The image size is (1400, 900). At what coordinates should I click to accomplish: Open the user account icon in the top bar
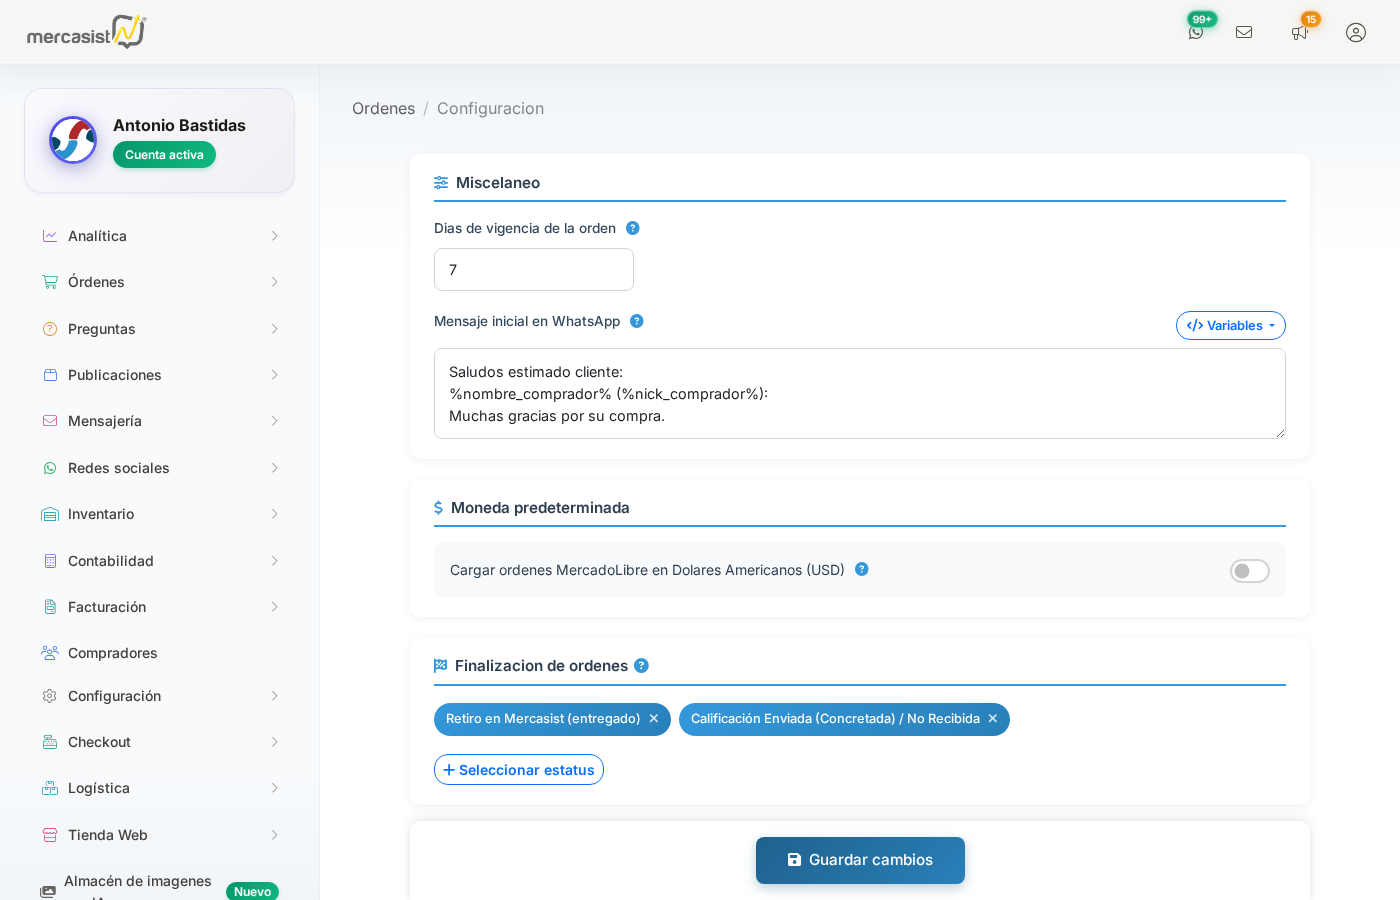1355,32
